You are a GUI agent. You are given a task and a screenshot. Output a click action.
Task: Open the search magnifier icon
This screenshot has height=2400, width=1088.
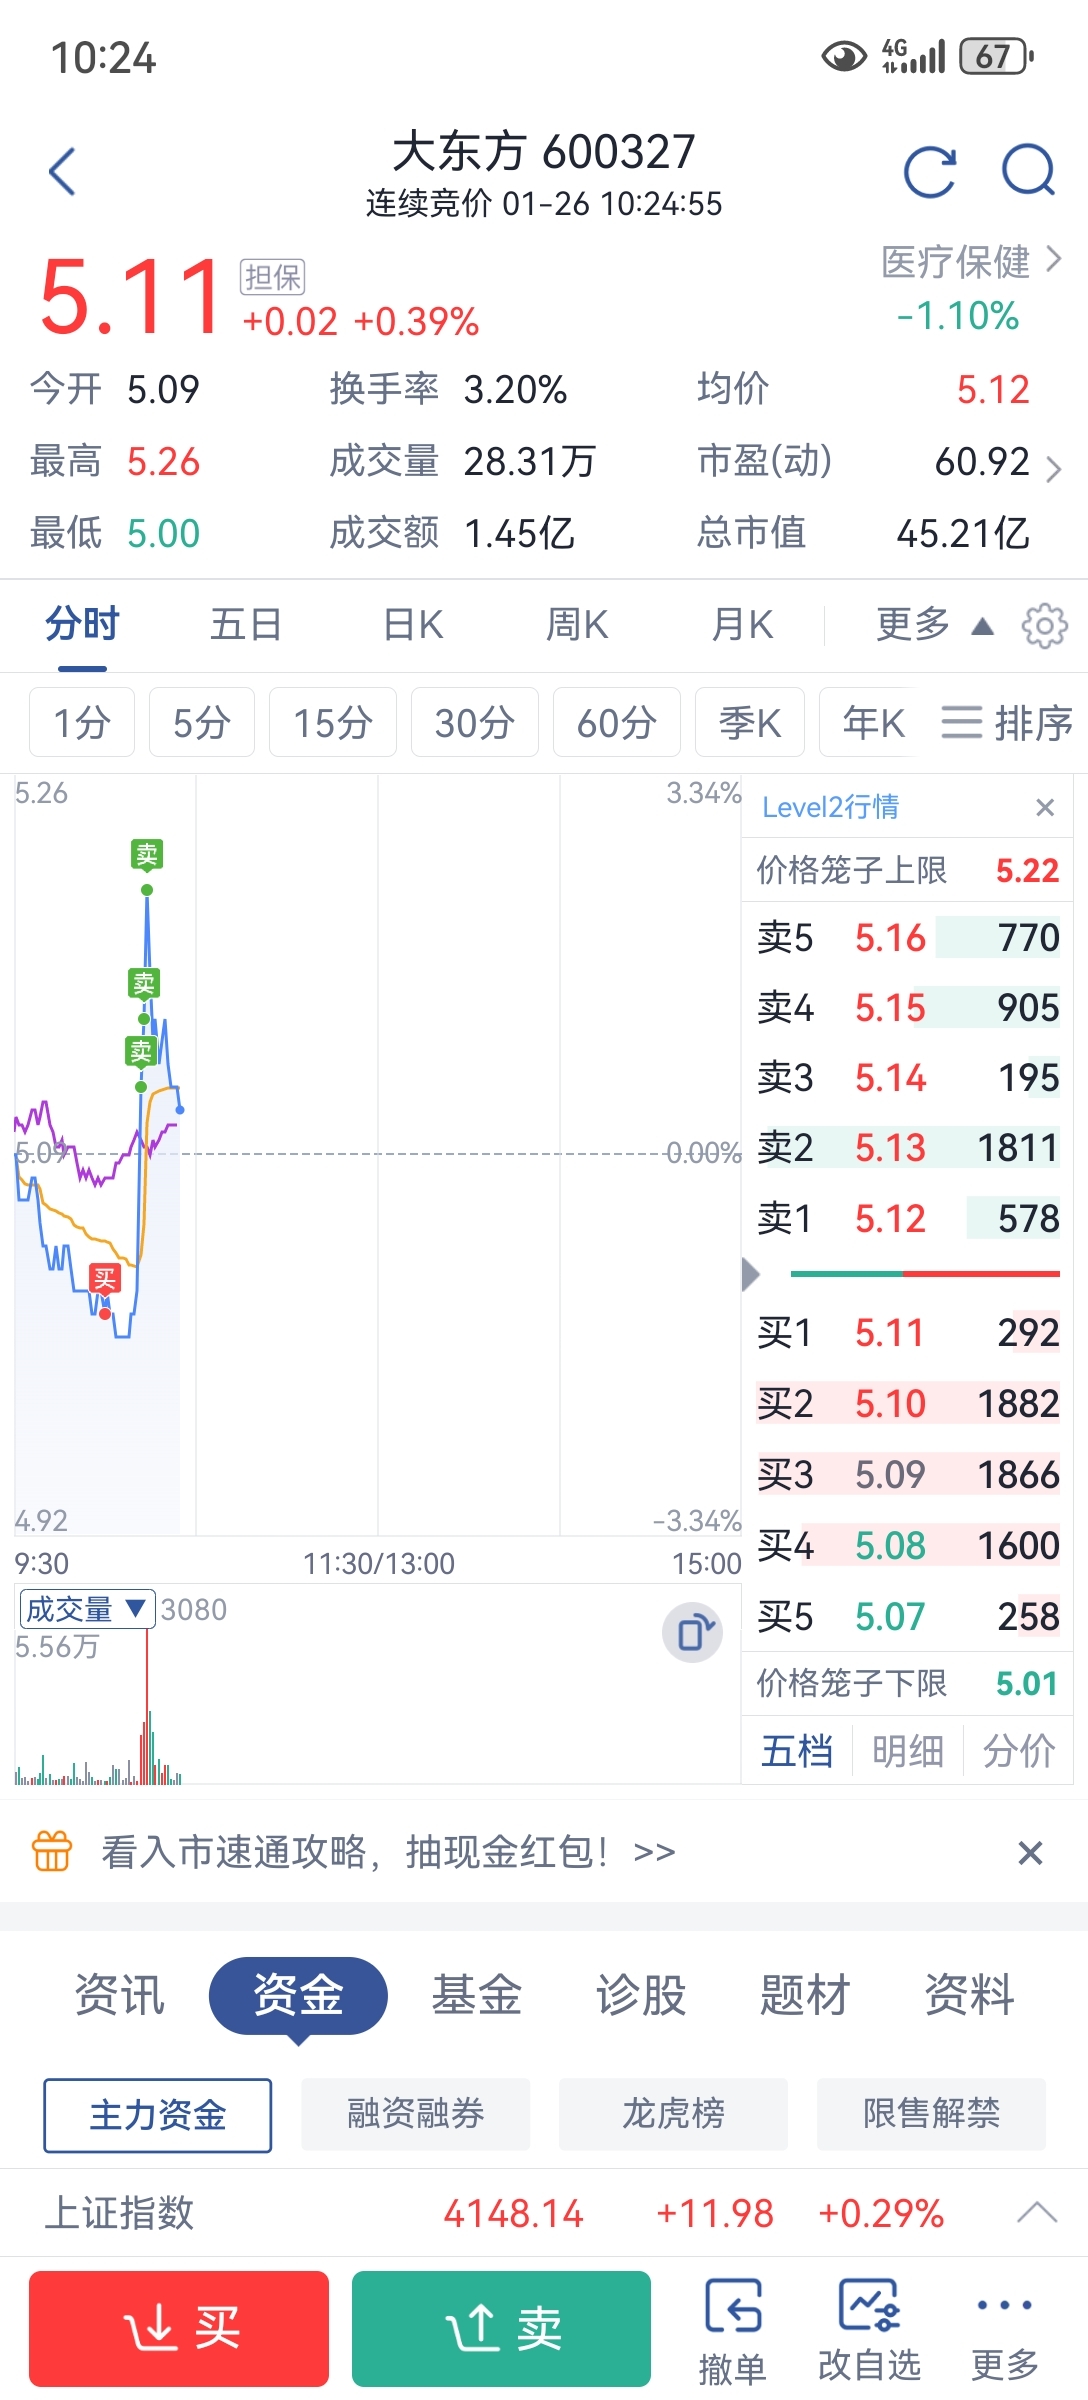tap(1029, 170)
